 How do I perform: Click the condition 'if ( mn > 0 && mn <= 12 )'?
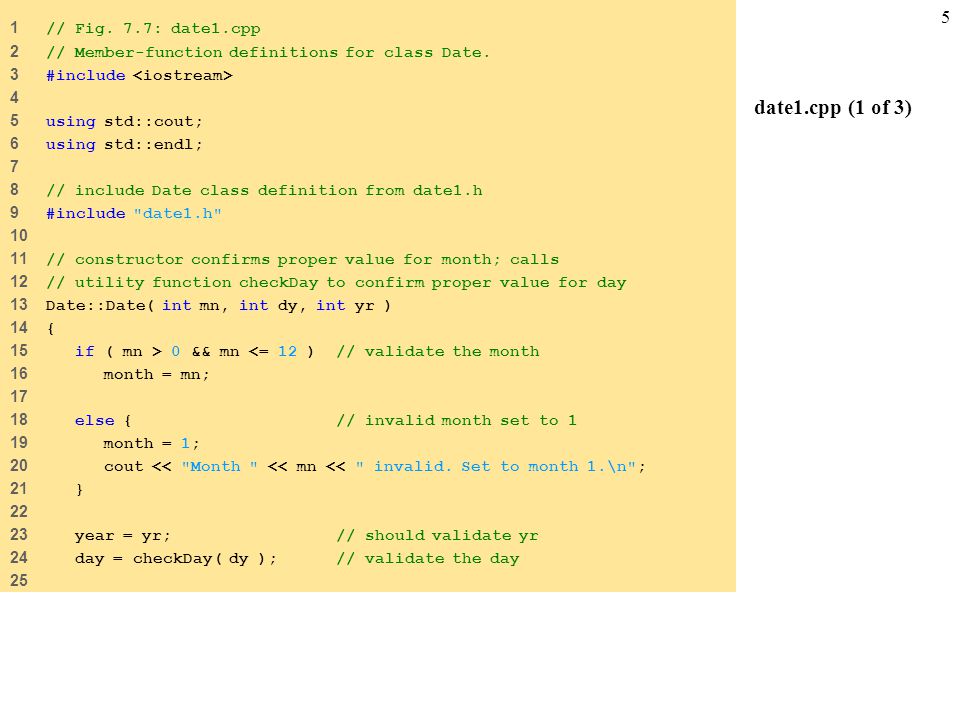[x=194, y=351]
